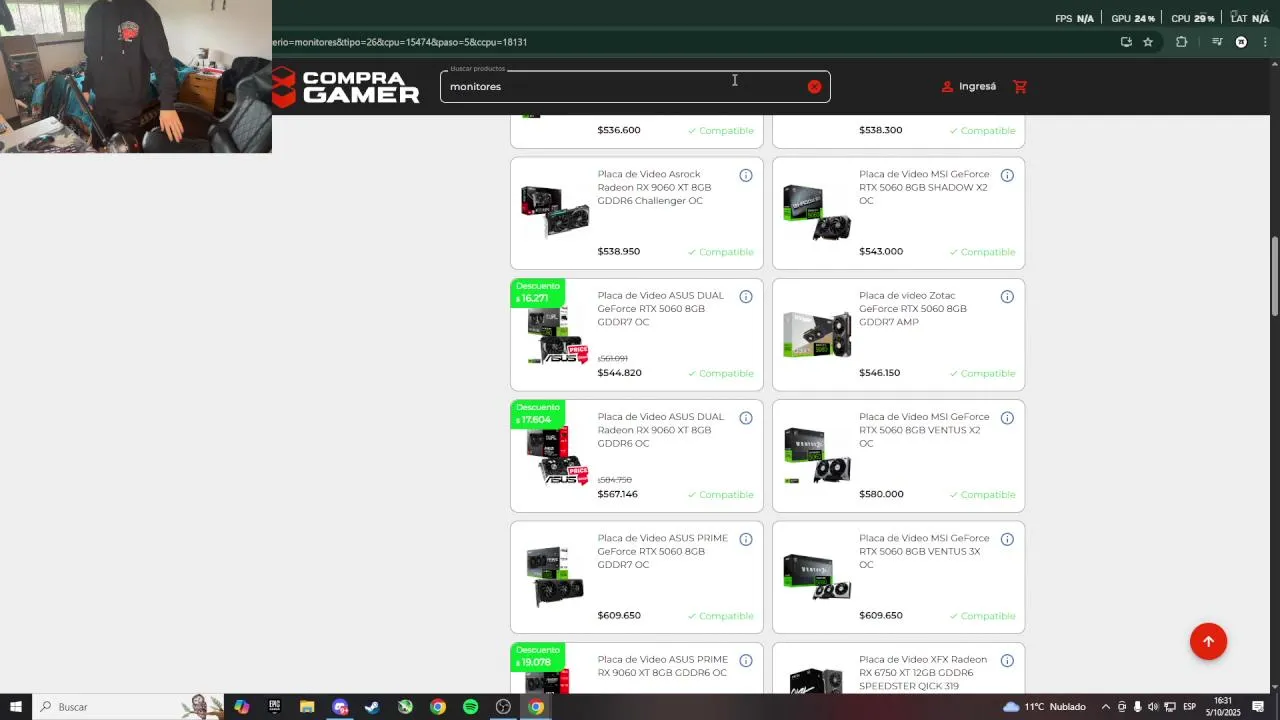Open Copilot from taskbar
1280x720 pixels.
(241, 707)
